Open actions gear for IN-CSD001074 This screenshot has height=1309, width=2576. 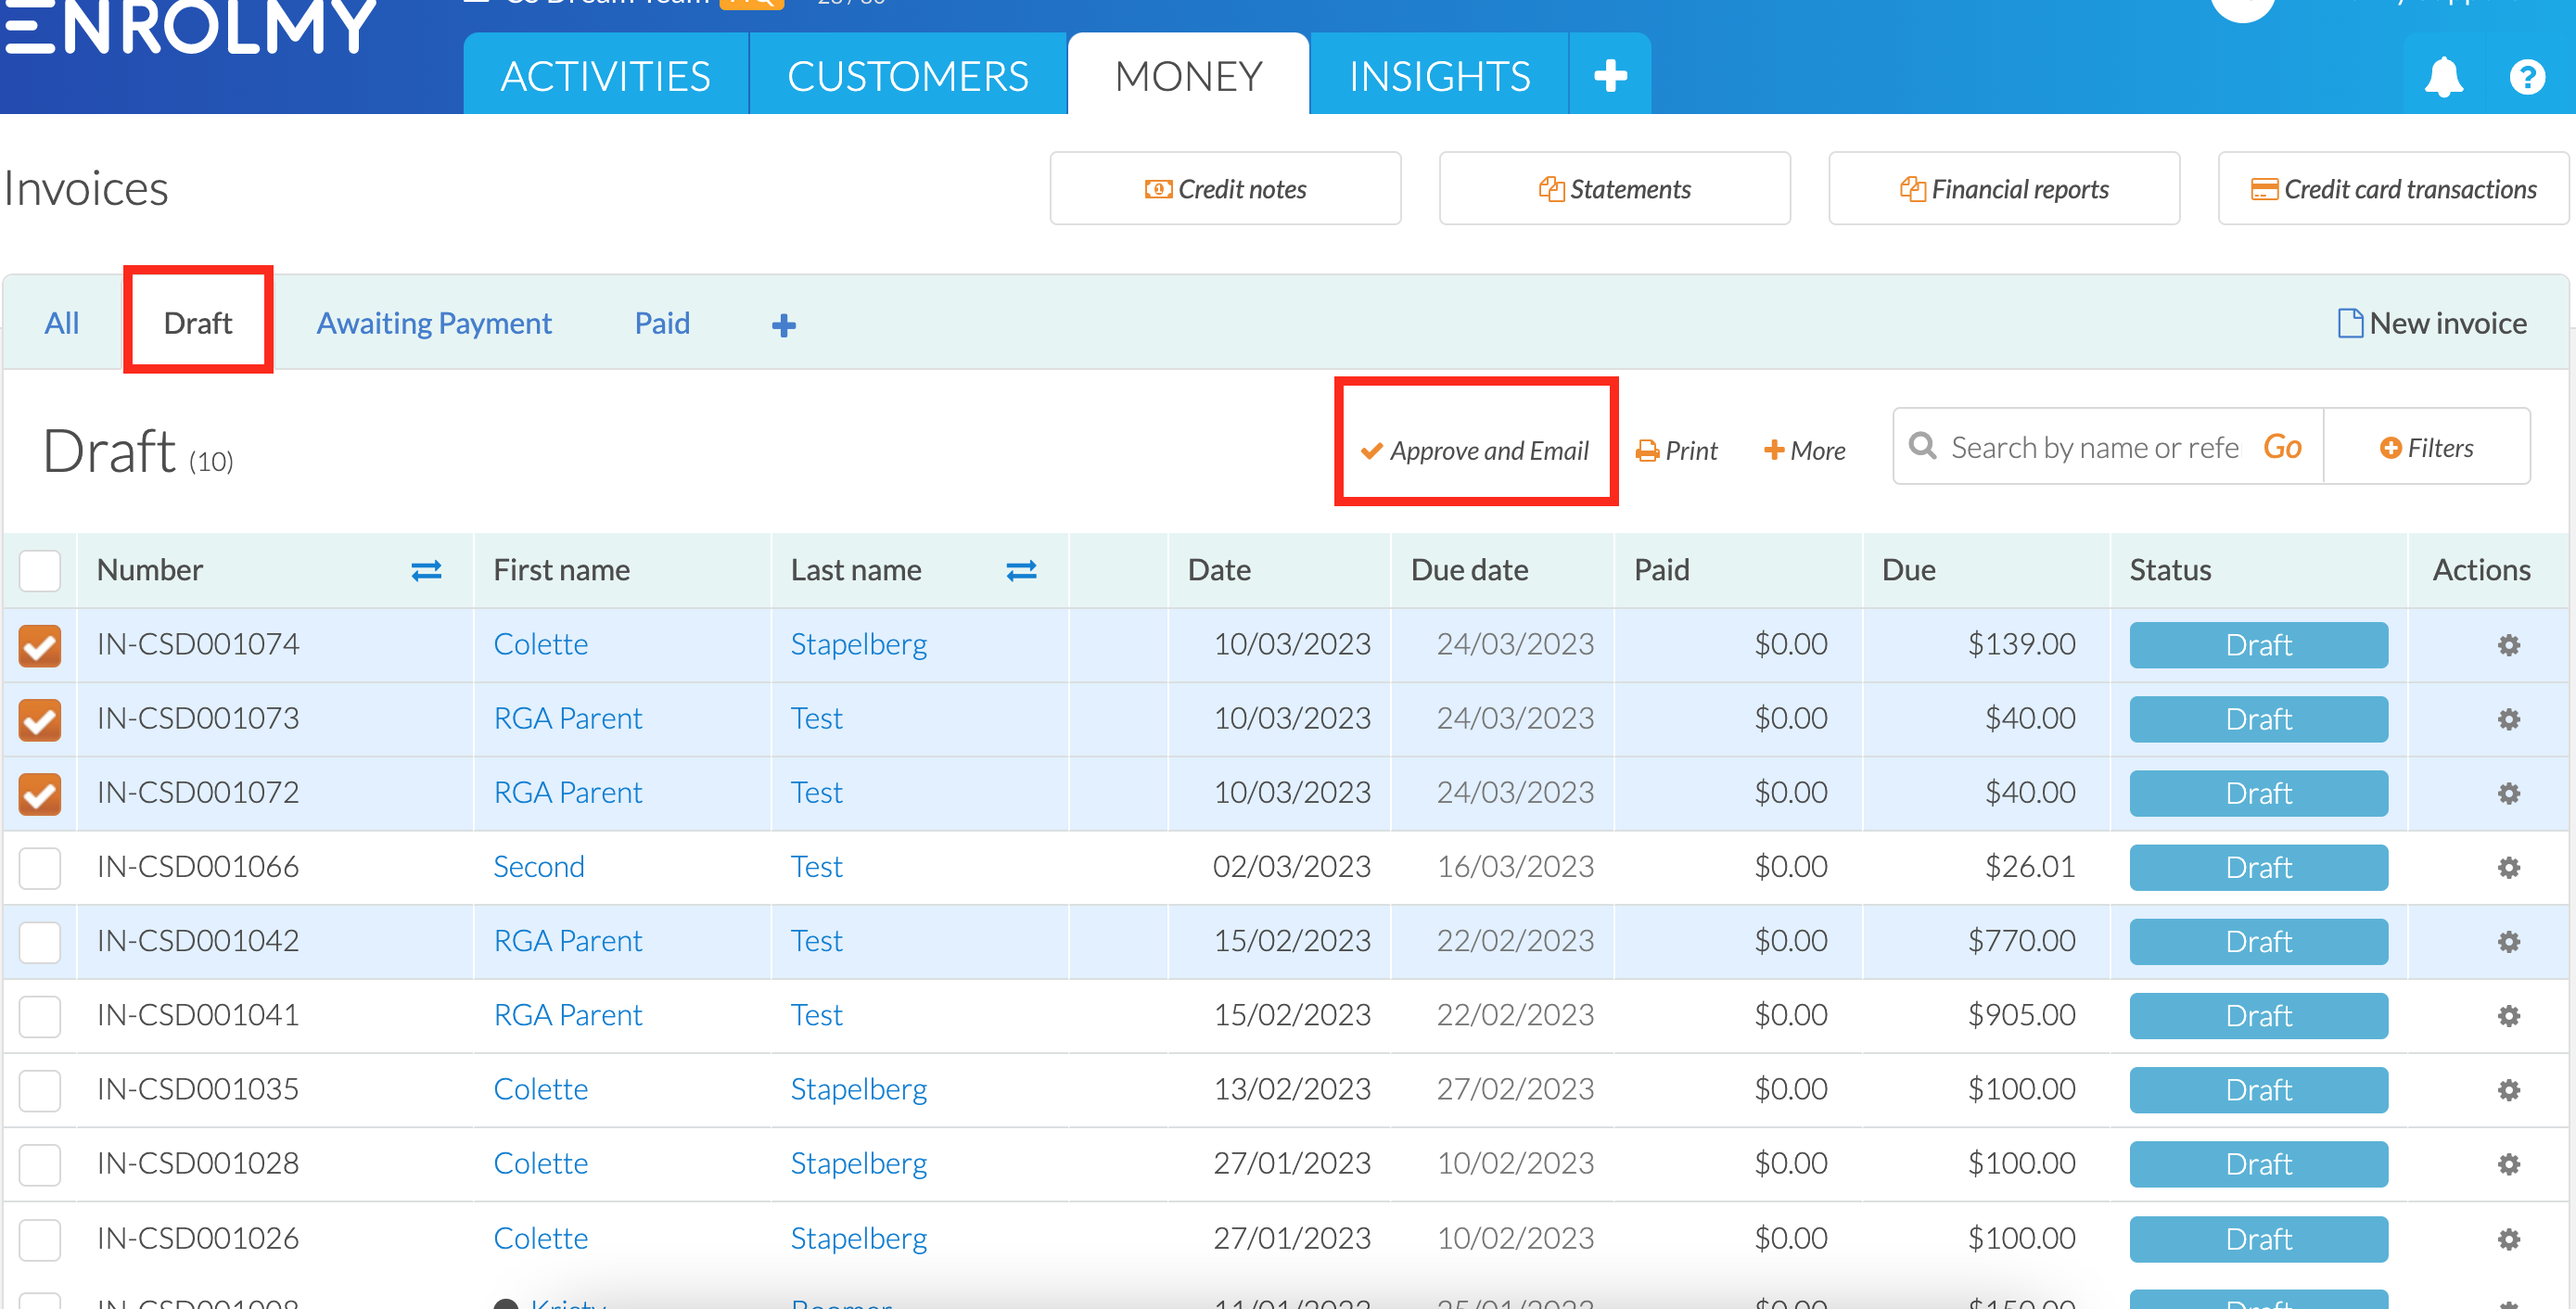(2508, 645)
